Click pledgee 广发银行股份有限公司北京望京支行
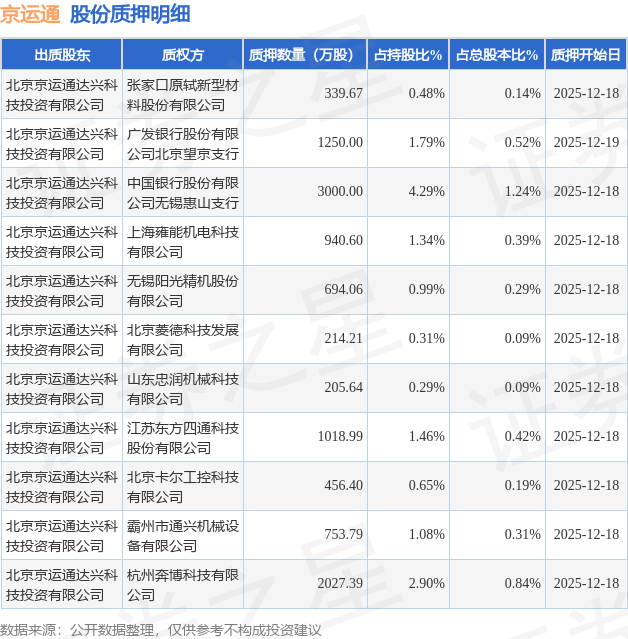628x639 pixels. (x=183, y=144)
